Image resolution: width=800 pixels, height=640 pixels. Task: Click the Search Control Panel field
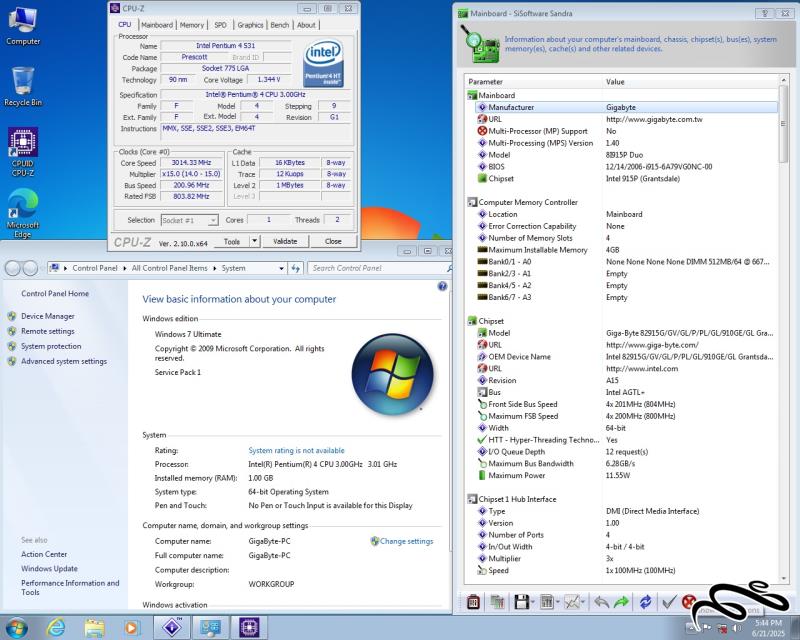(x=378, y=268)
